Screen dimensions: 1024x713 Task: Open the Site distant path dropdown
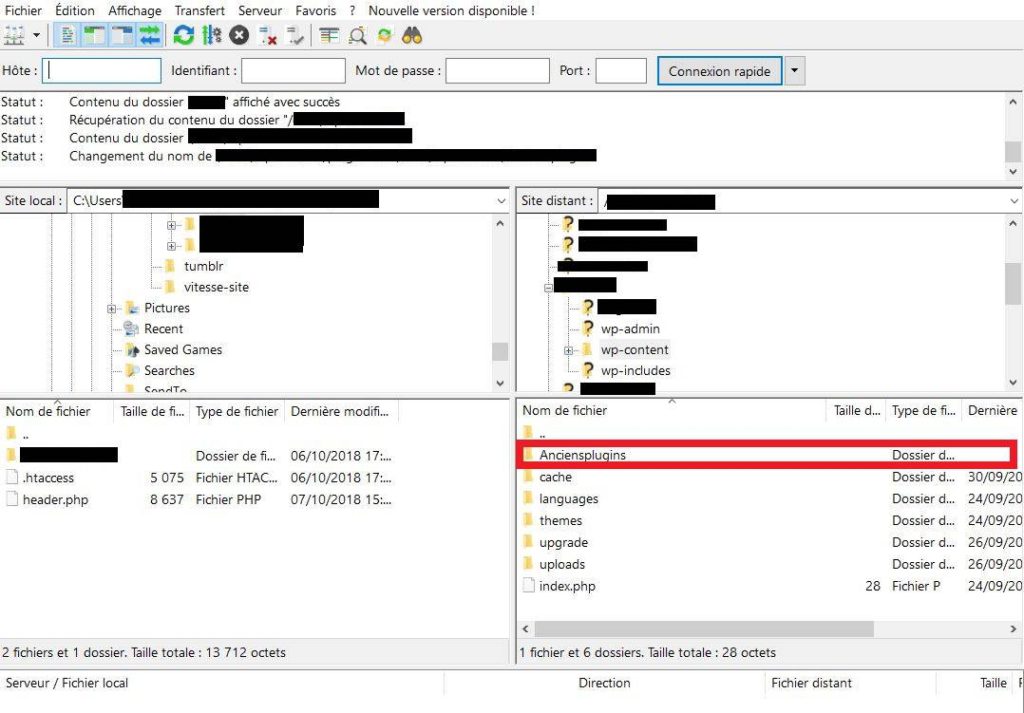tap(1014, 201)
